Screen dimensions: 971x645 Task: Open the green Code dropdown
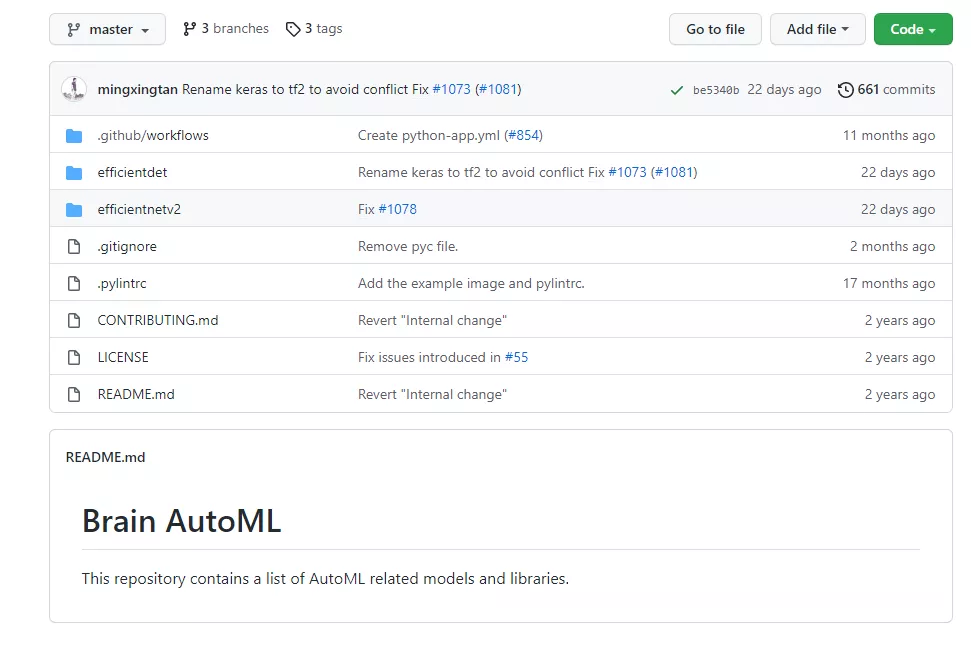tap(912, 29)
